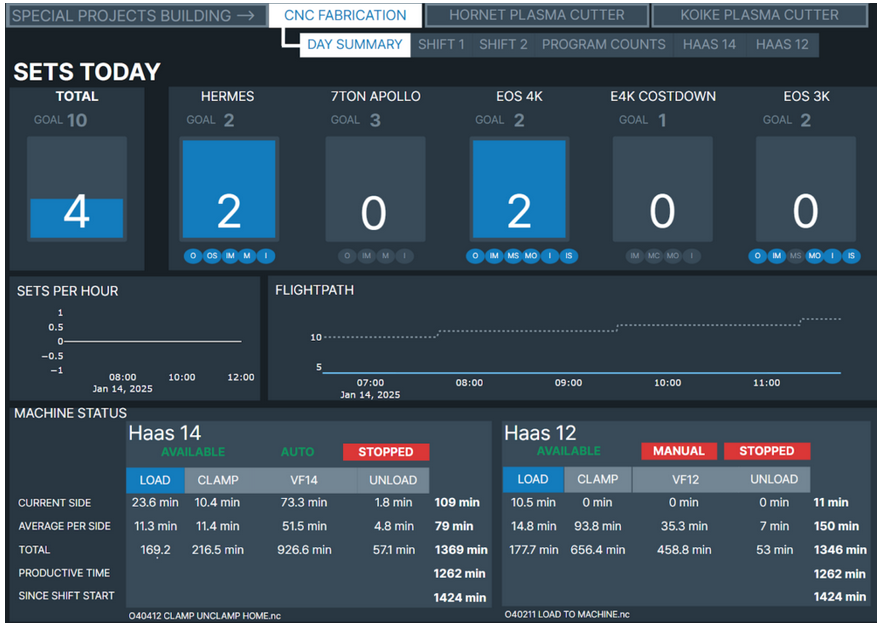The width and height of the screenshot is (879, 625).
Task: Open the Haas 14 sub-tab at top
Action: (709, 44)
